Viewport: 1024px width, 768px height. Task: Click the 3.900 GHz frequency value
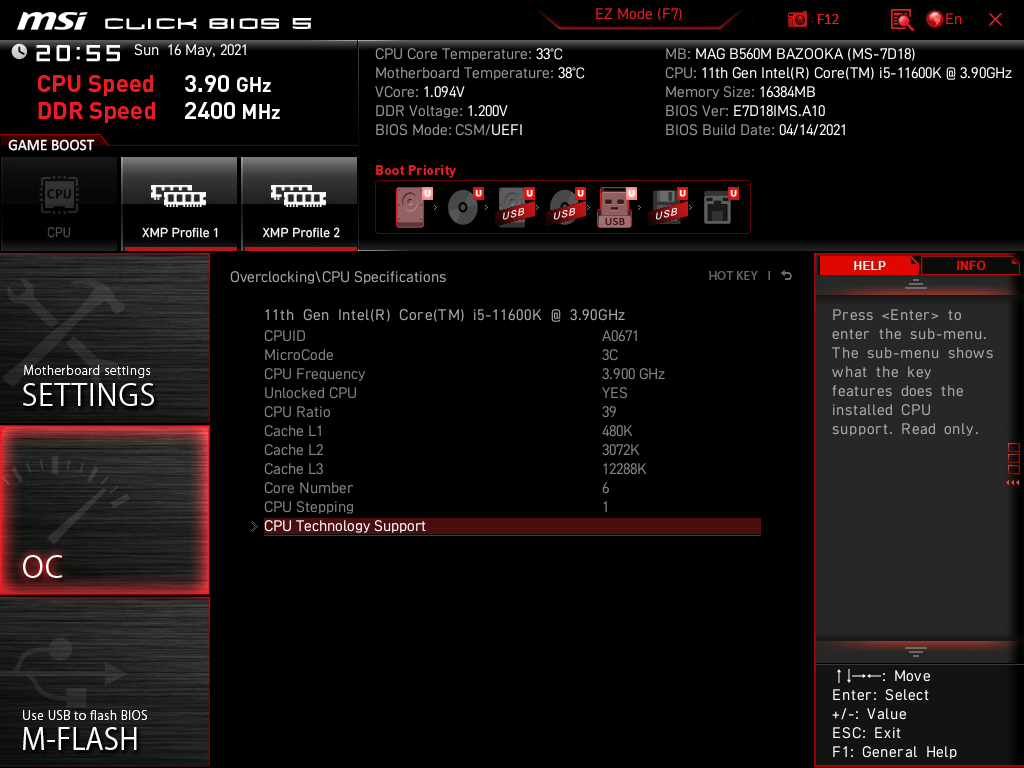pos(633,374)
